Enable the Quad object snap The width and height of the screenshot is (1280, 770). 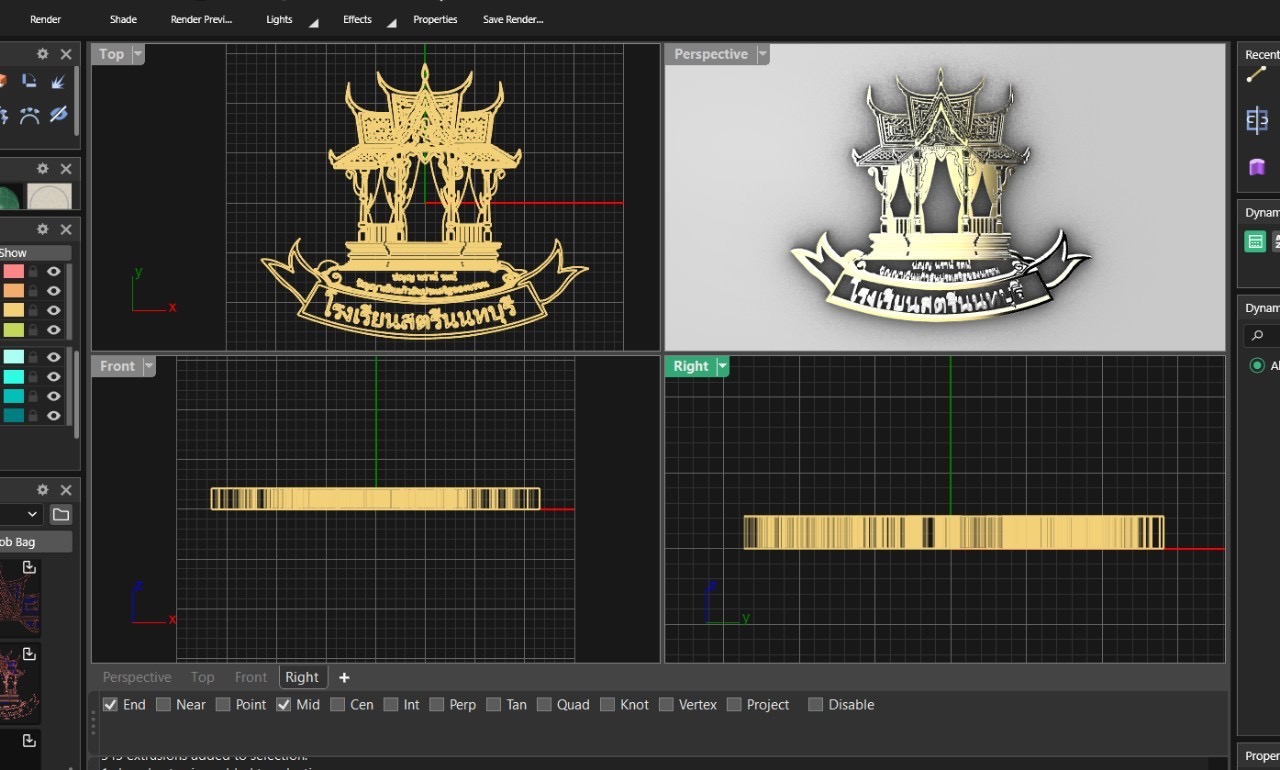pos(544,704)
